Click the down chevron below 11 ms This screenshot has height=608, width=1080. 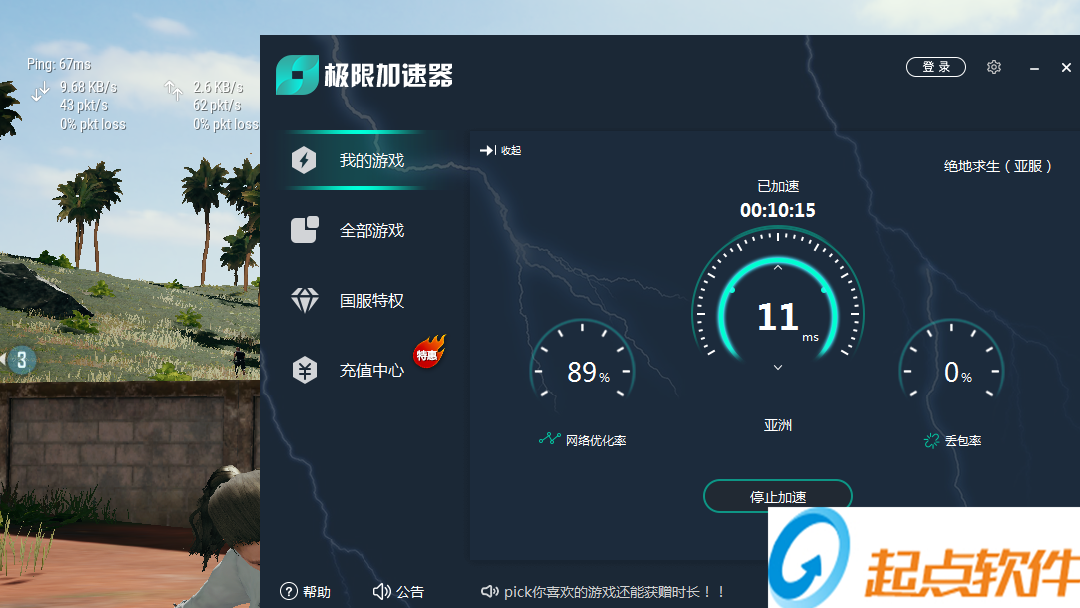point(778,368)
